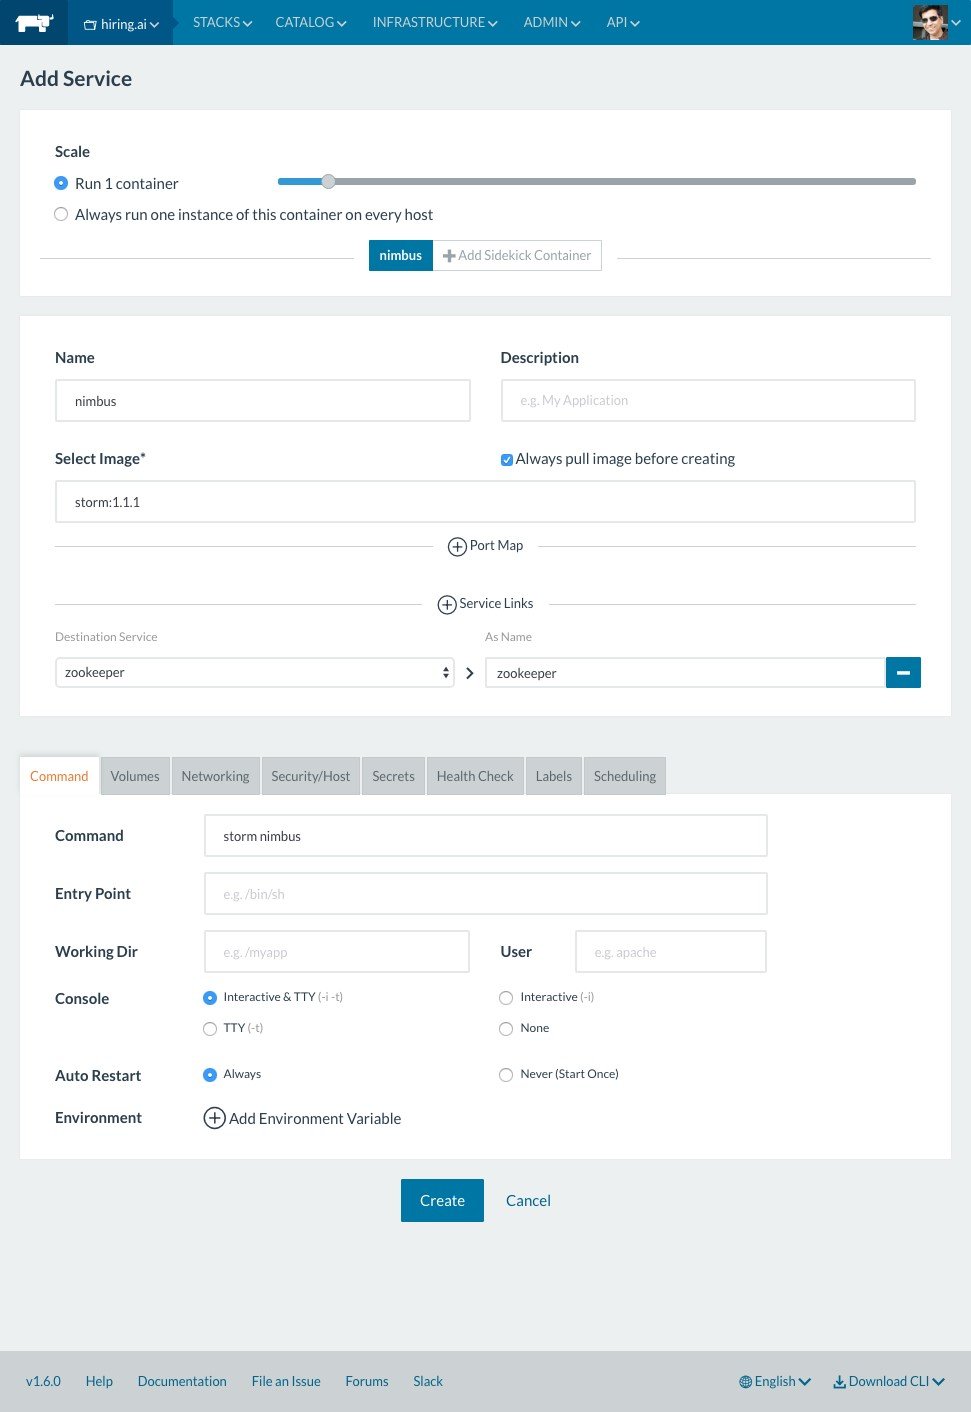Click the plus icon next to Service Links

click(x=447, y=604)
